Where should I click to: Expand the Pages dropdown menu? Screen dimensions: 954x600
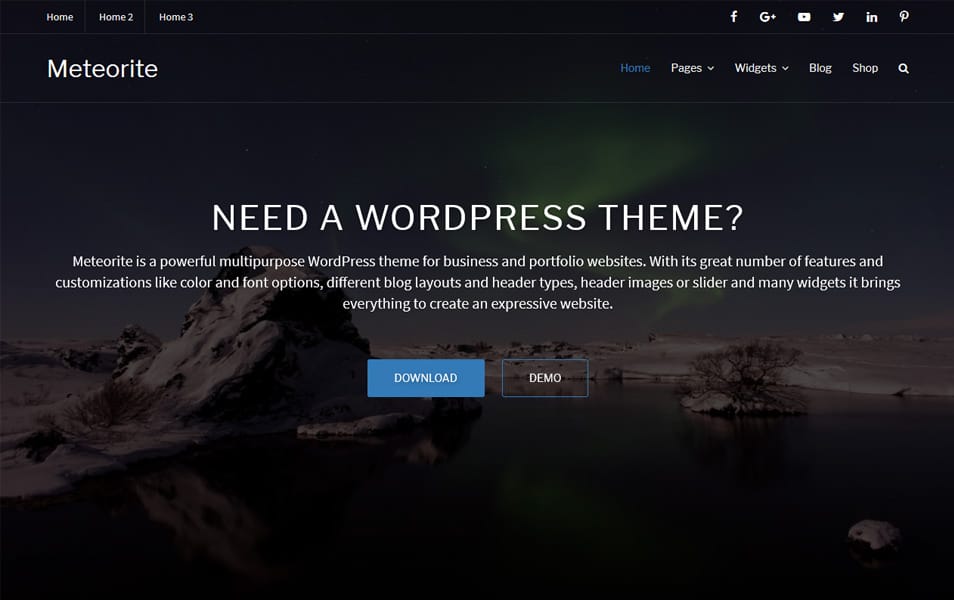pyautogui.click(x=686, y=68)
